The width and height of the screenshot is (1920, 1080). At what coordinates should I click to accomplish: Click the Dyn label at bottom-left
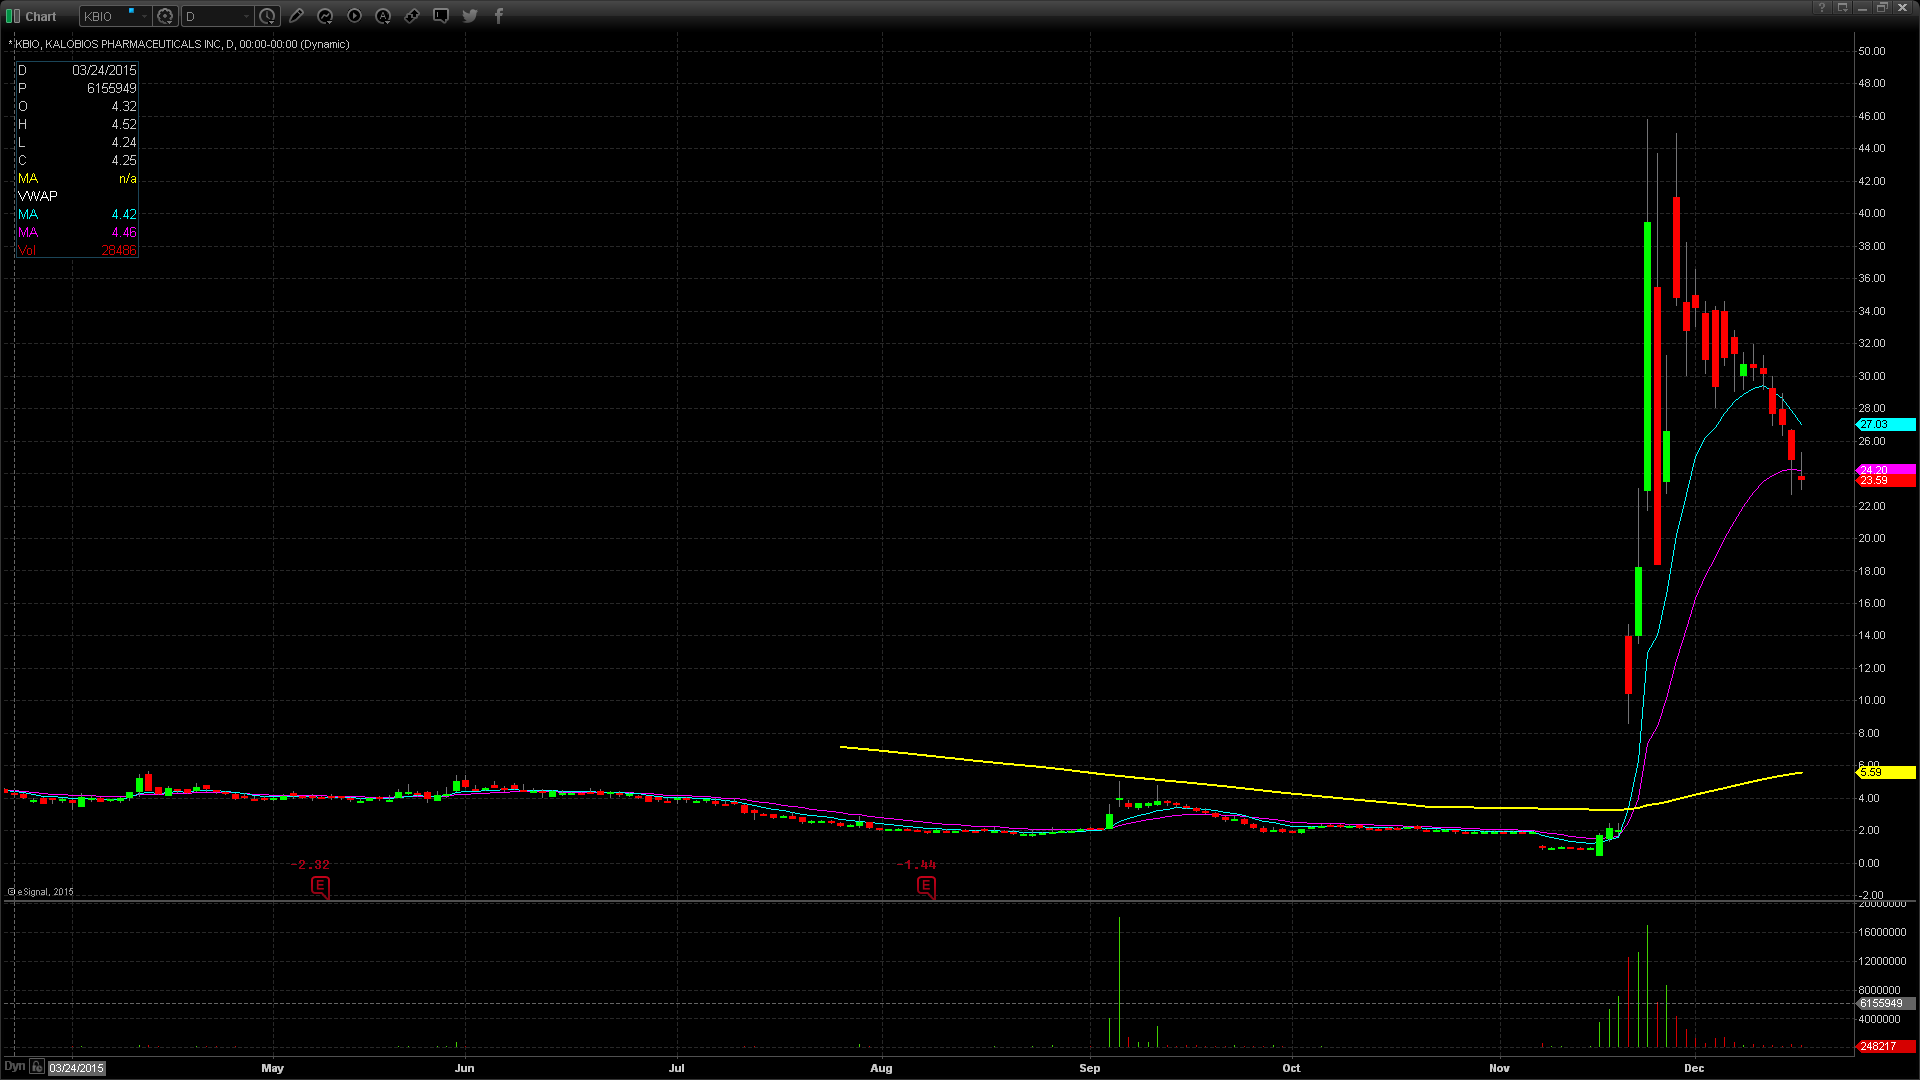(x=14, y=1067)
